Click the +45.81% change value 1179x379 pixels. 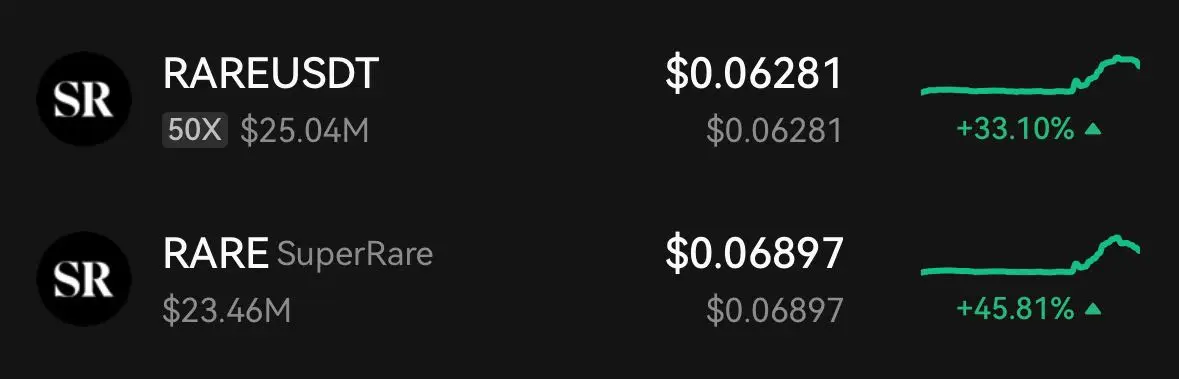(1015, 309)
